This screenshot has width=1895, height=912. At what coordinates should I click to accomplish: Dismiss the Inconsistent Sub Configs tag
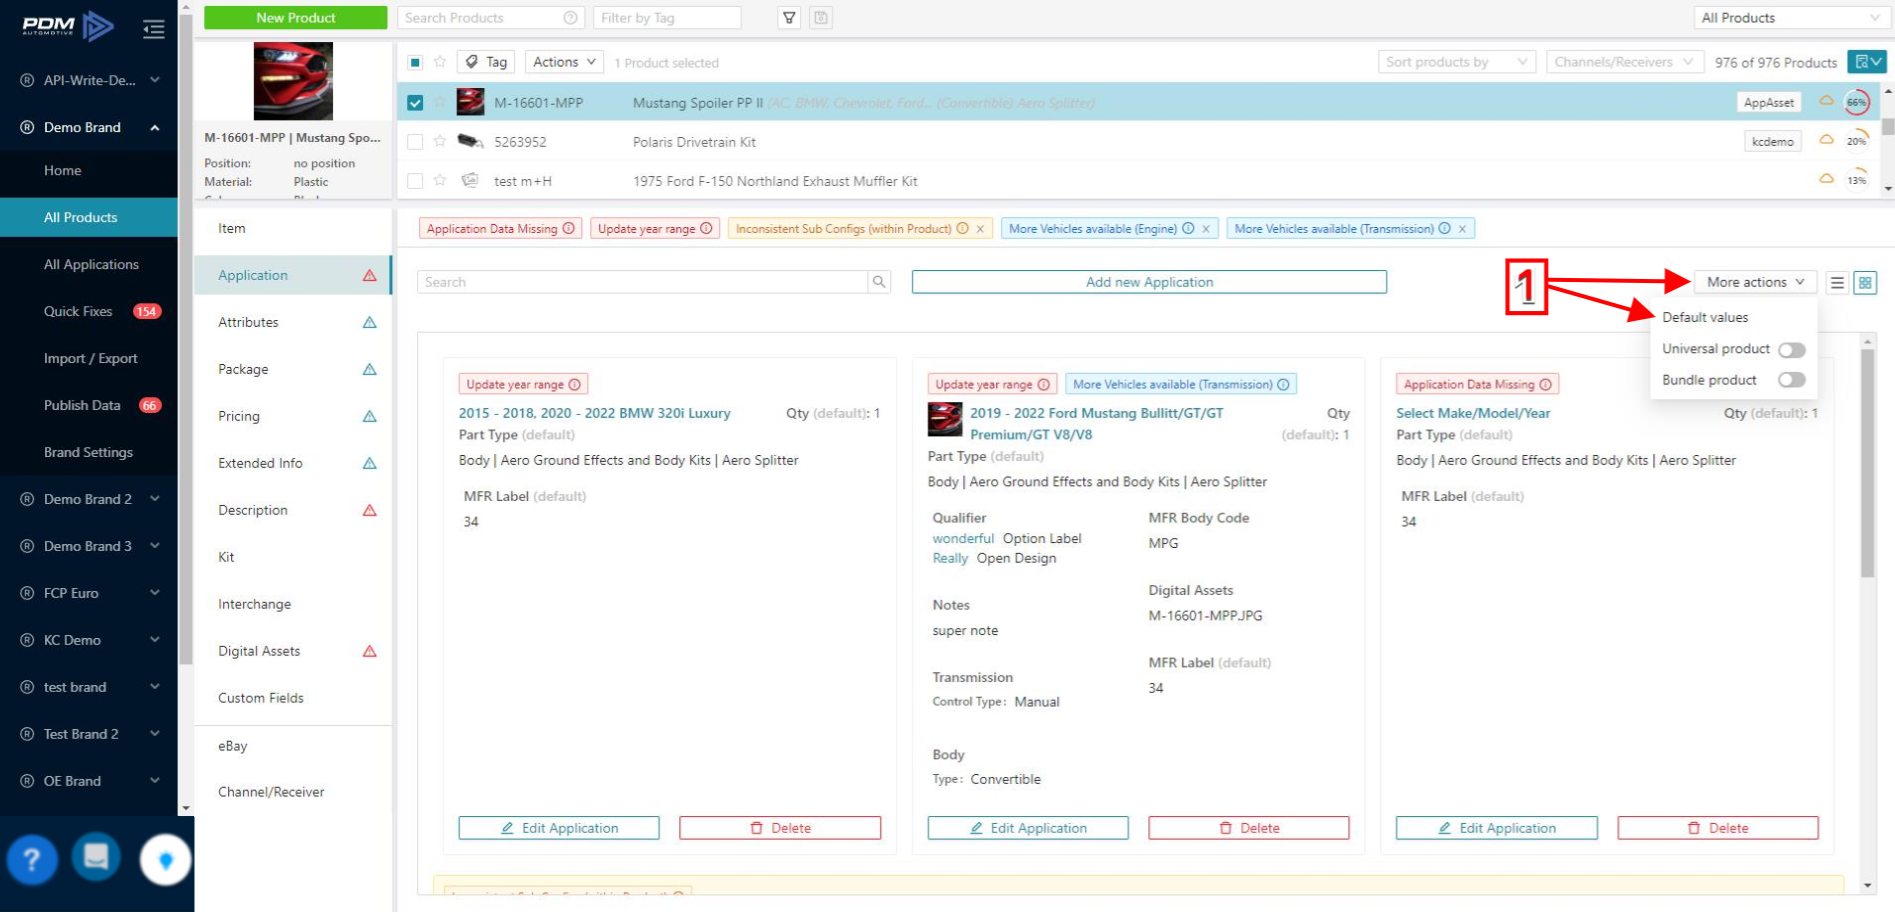[x=980, y=229]
